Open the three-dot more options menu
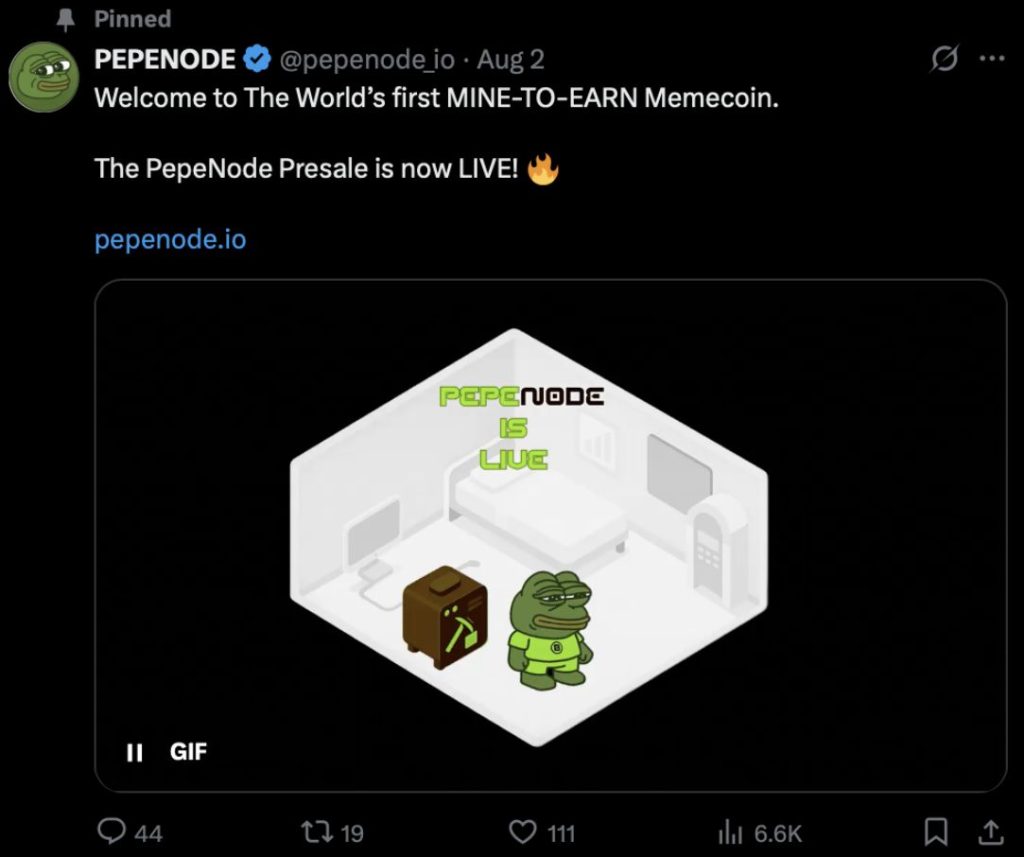The width and height of the screenshot is (1024, 857). [x=992, y=59]
